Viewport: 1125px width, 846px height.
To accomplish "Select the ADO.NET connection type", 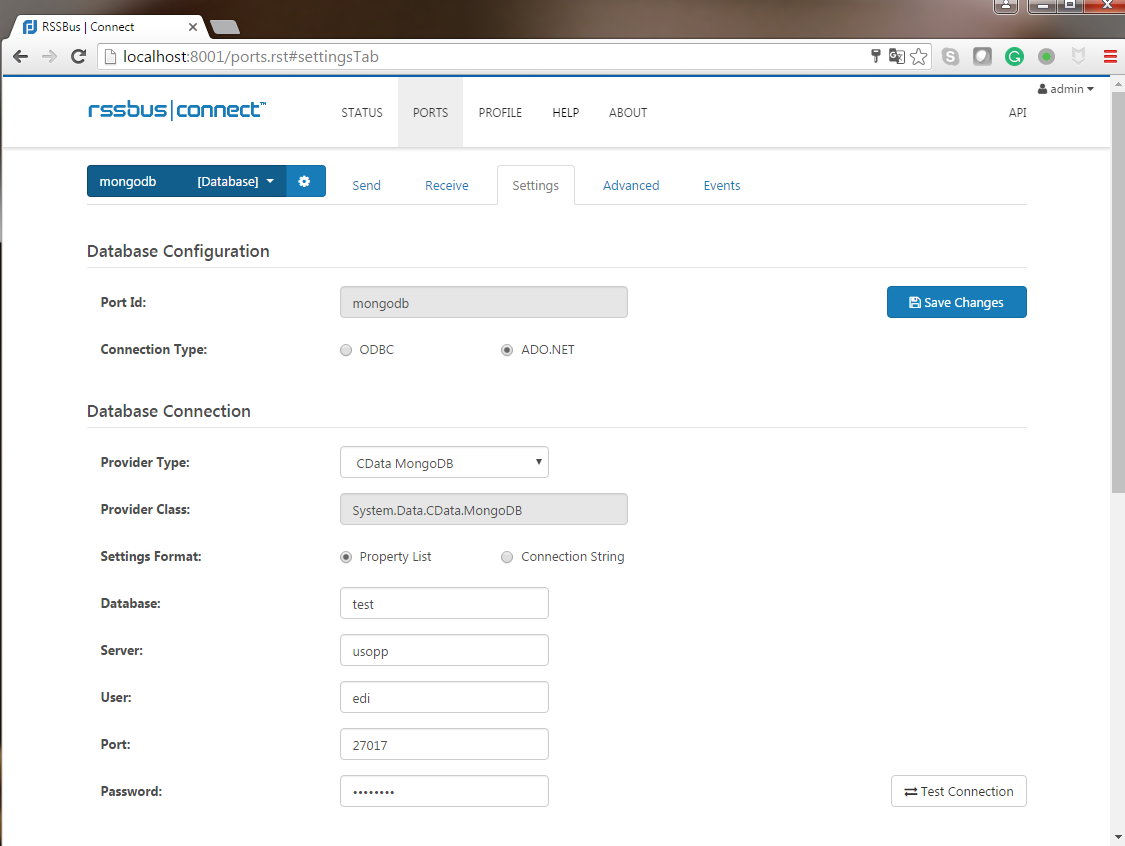I will (x=507, y=350).
